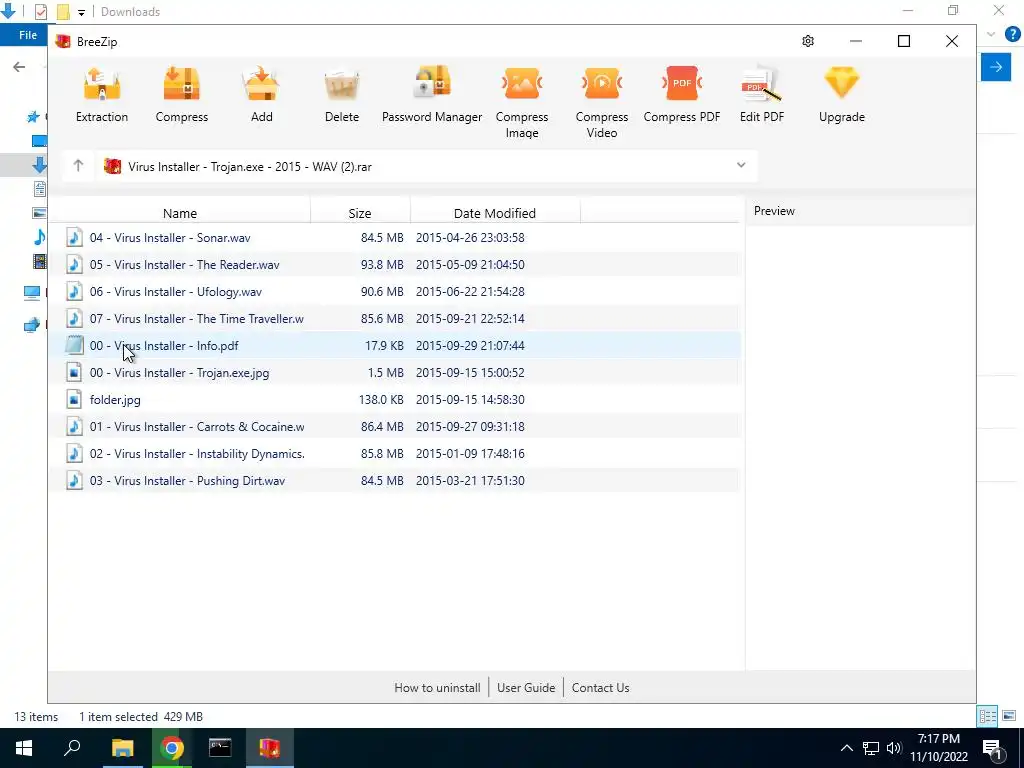Open Explorer help question mark
Screen dimensions: 1024x768
point(1012,35)
